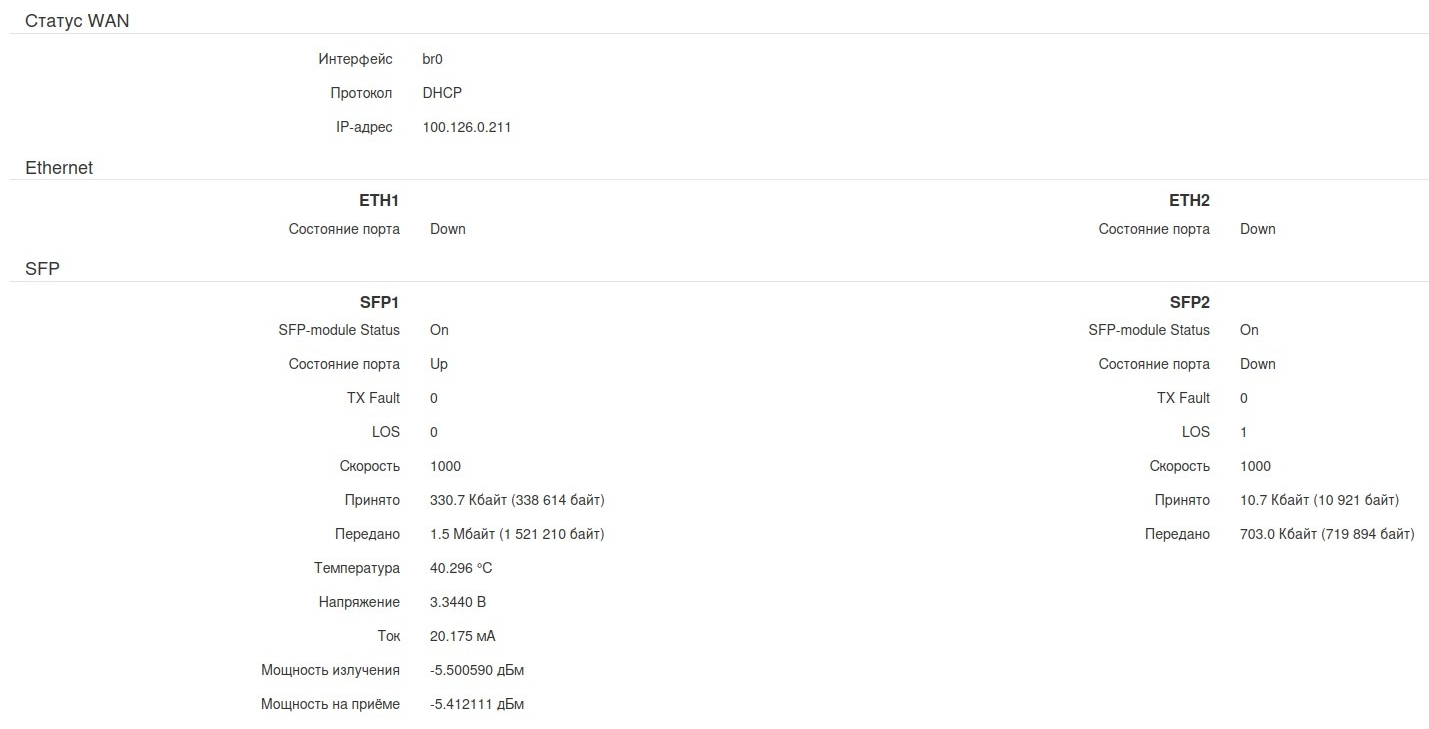Viewport: 1429px width, 729px height.
Task: Click the SFP2 column heading
Action: 1189,303
